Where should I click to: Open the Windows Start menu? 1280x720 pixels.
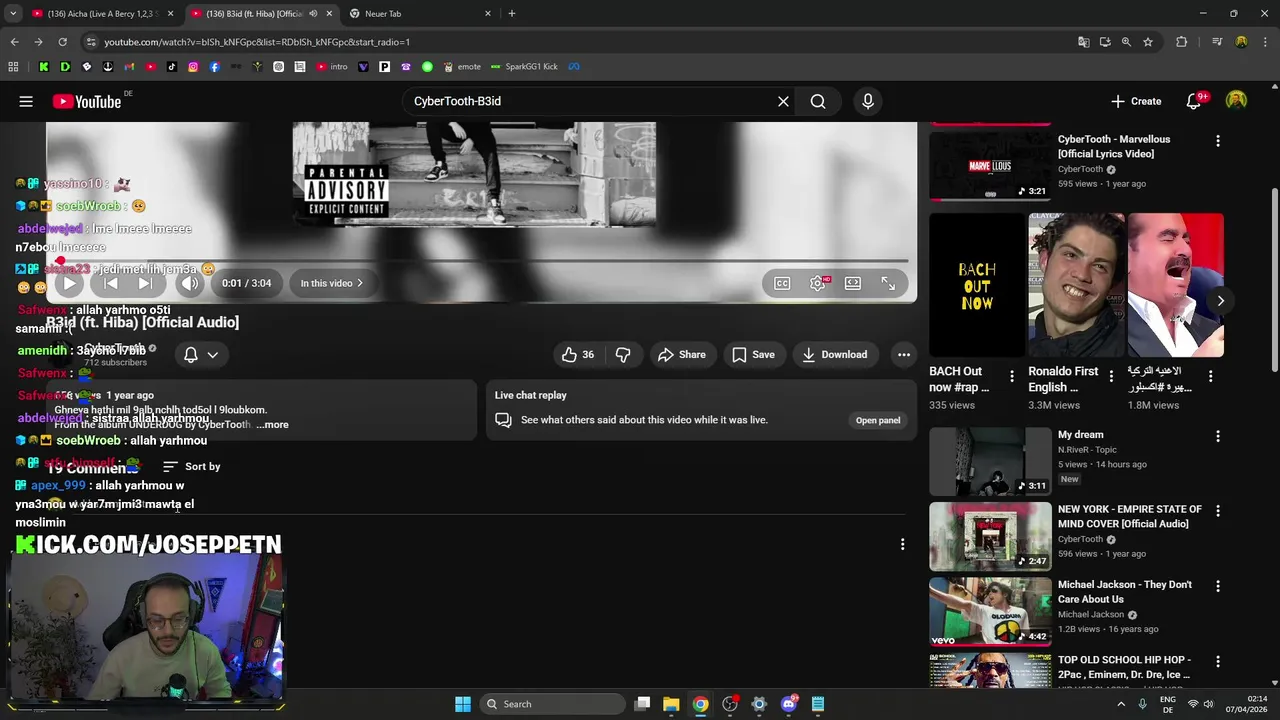[x=463, y=704]
